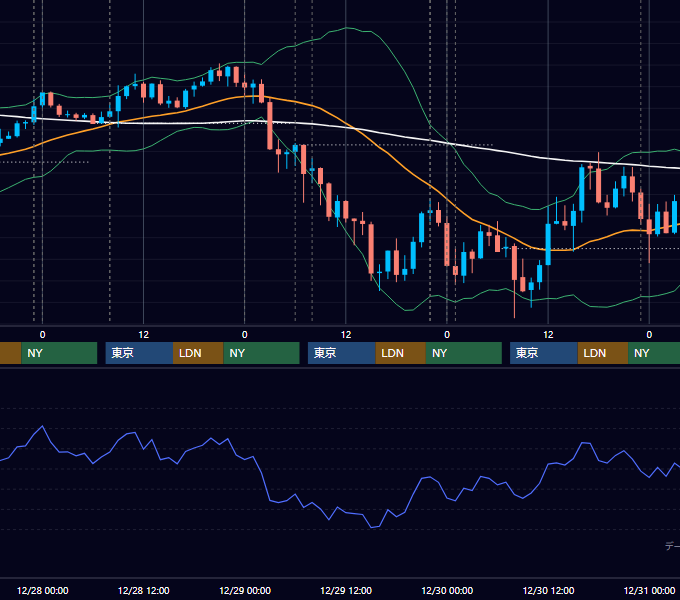Viewport: 680px width, 600px height.
Task: Click hour marker 0 above 12/28 00:00
Action: [42, 335]
